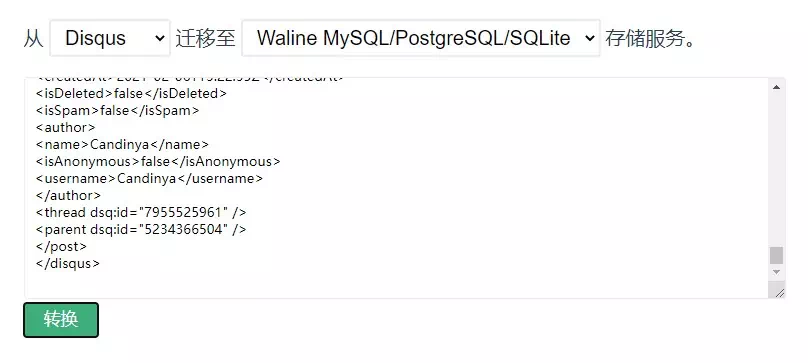Click the <name>Candinya</name> line

click(122, 144)
